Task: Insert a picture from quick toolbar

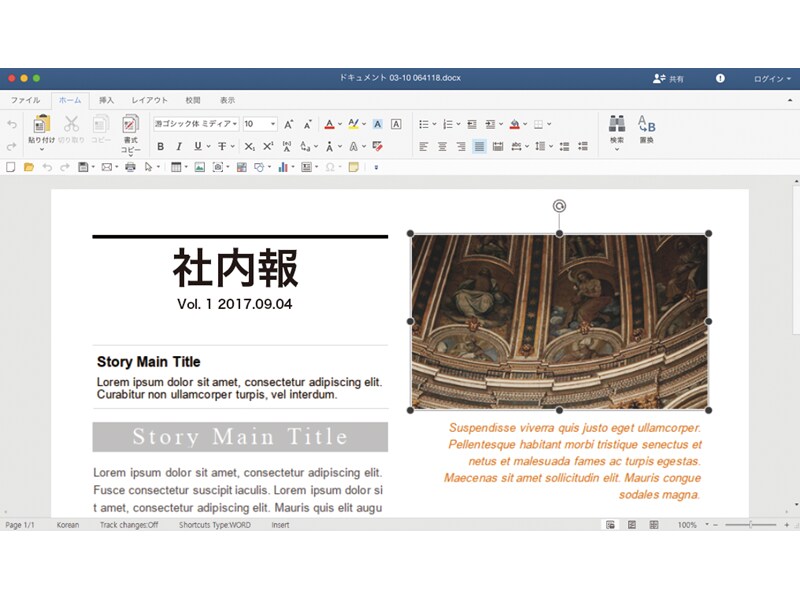Action: (x=199, y=167)
